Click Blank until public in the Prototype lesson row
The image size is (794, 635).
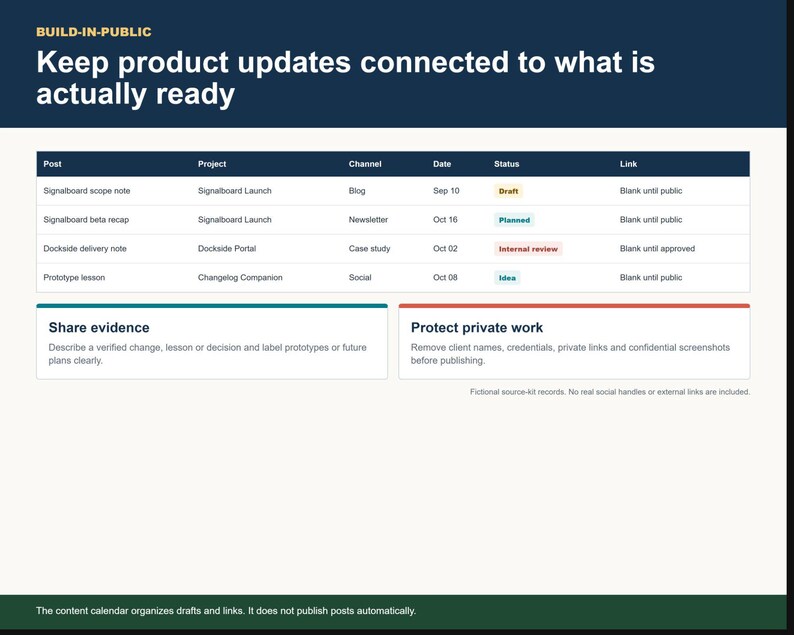click(651, 277)
